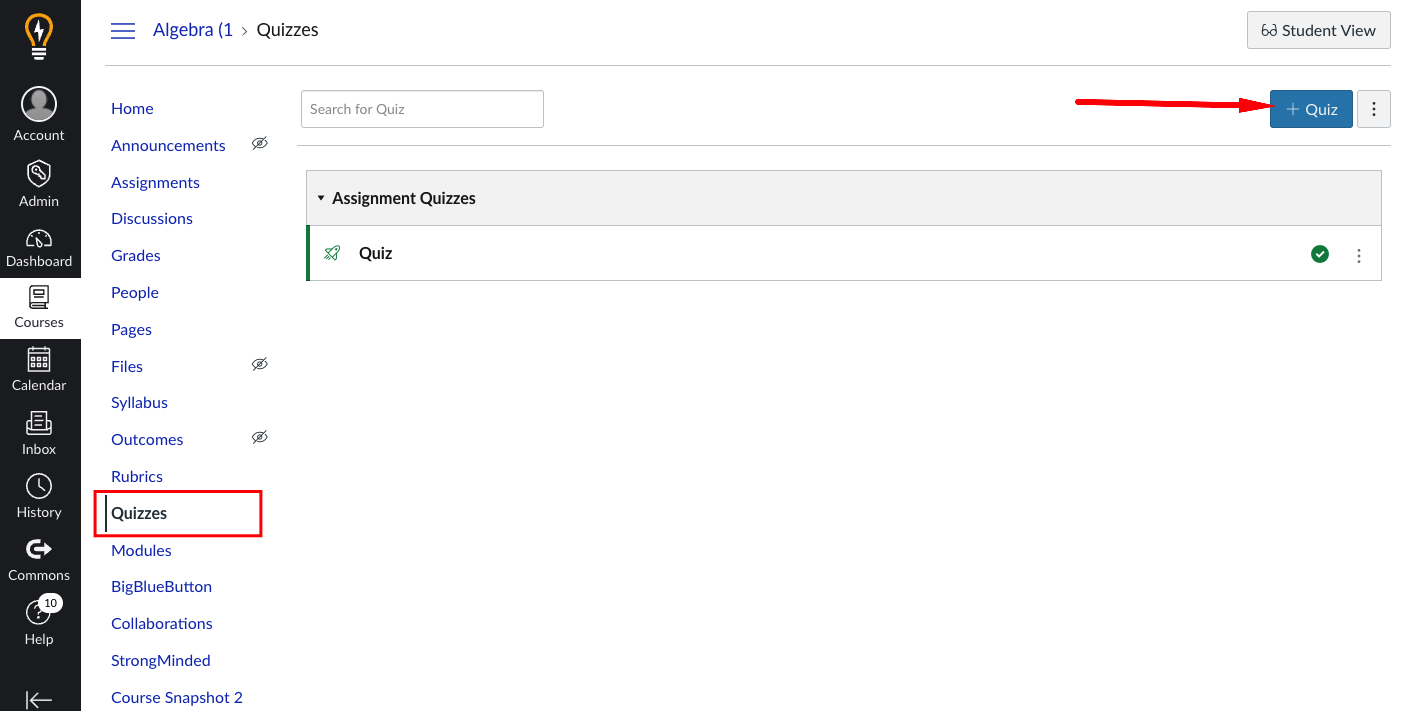Collapse the Assignment Quizzes group
This screenshot has height=711, width=1406.
tap(321, 198)
